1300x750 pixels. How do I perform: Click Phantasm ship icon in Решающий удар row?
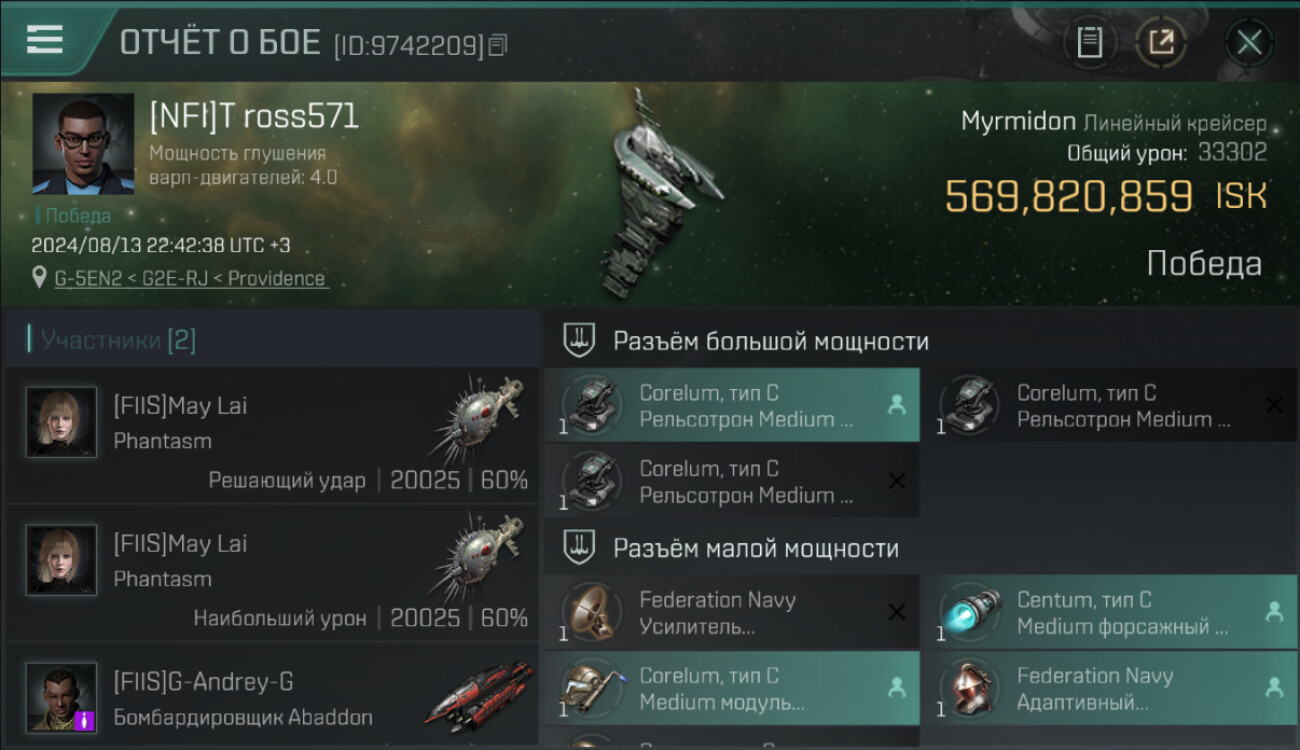pos(479,420)
